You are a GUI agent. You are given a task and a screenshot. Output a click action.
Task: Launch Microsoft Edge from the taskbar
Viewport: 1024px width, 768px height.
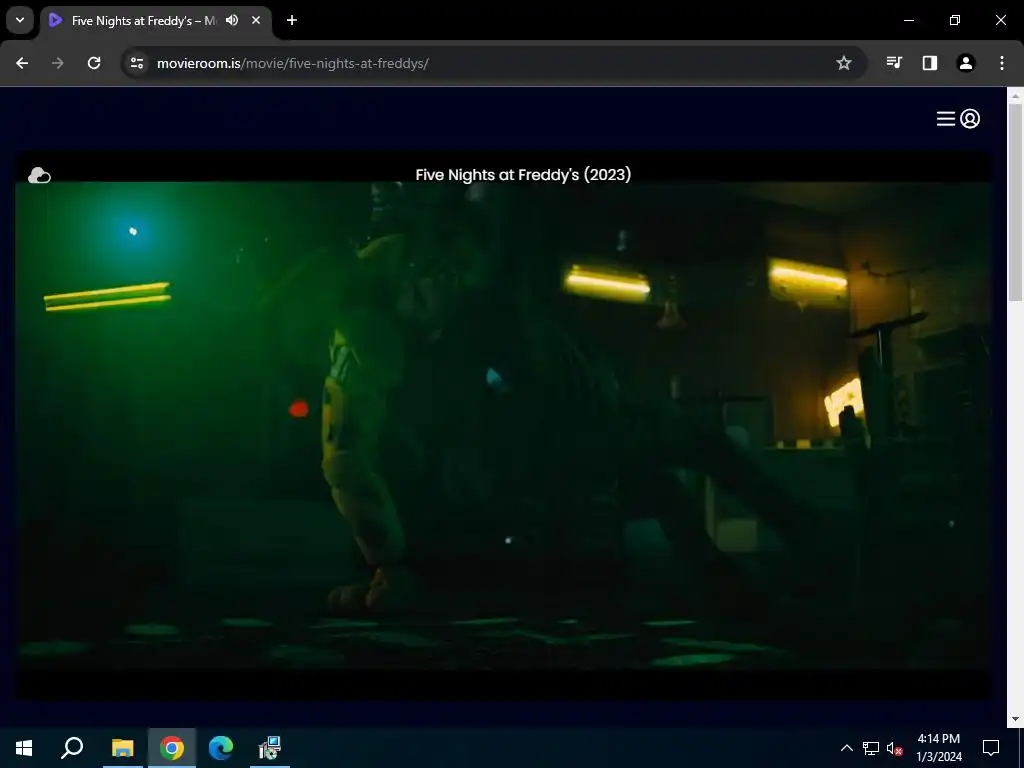(221, 748)
